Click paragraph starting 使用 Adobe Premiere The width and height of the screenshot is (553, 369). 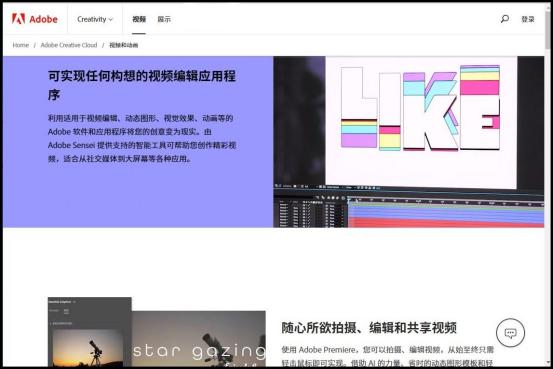point(388,356)
